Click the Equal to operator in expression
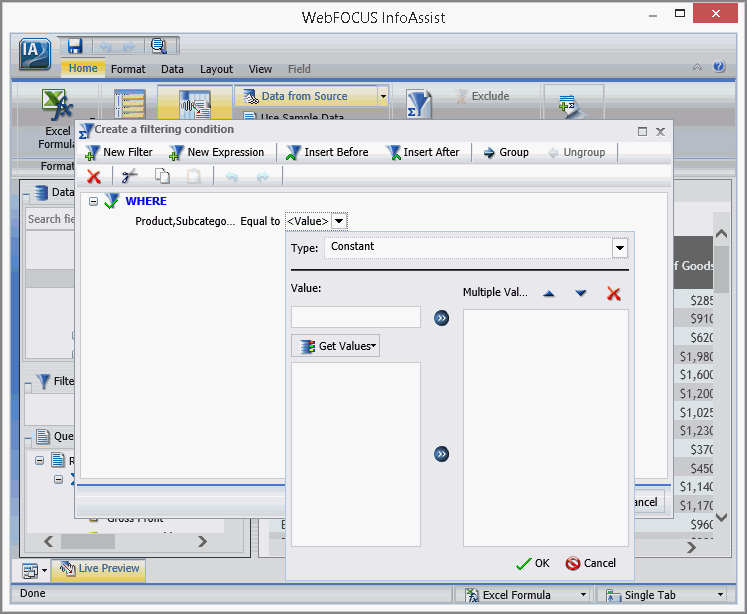The height and width of the screenshot is (614, 747). [x=260, y=221]
